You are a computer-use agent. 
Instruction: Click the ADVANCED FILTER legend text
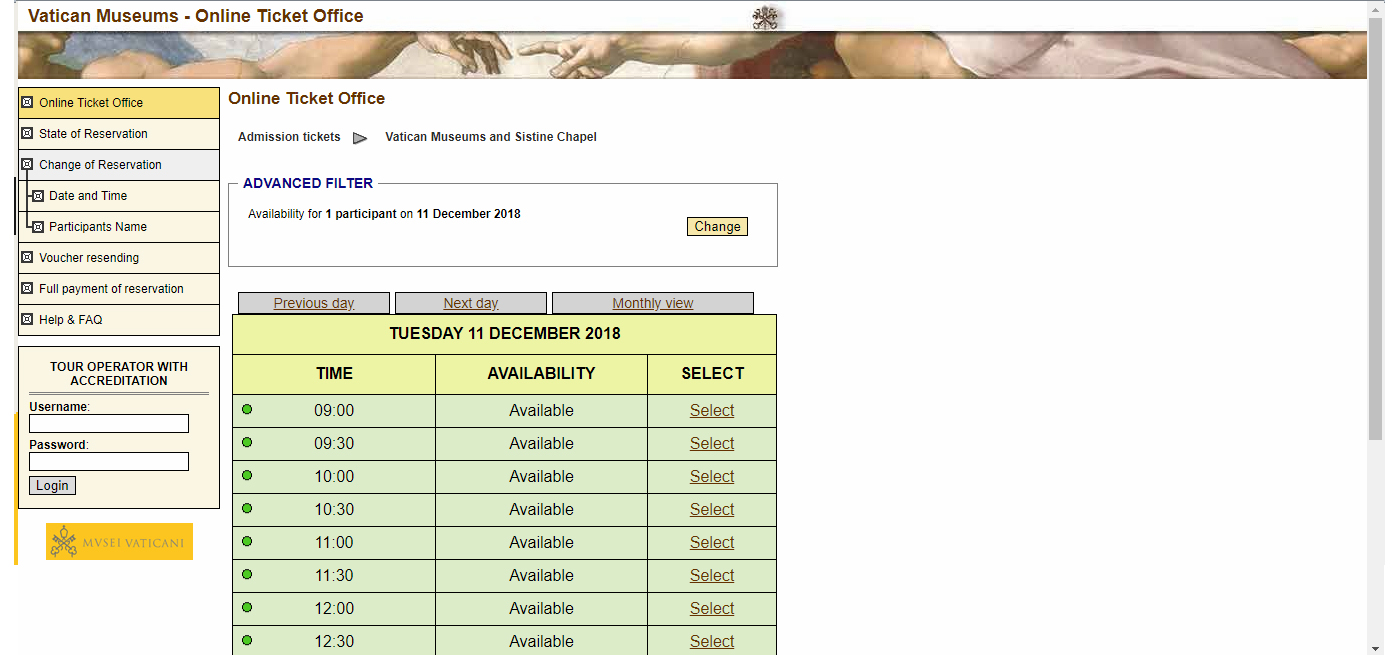pyautogui.click(x=308, y=184)
